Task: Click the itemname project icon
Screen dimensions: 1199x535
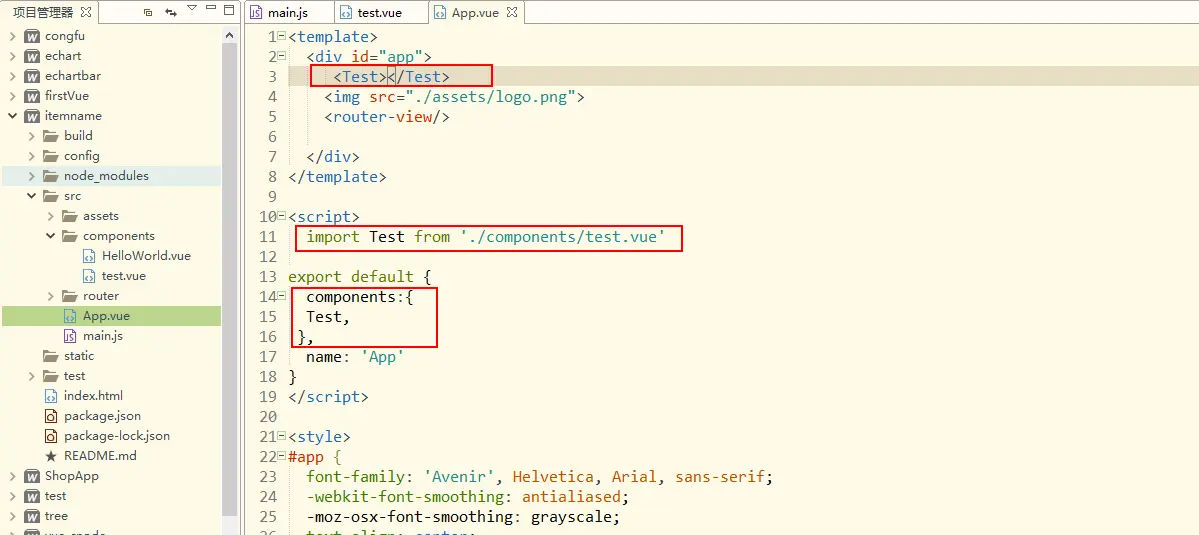Action: [x=32, y=116]
